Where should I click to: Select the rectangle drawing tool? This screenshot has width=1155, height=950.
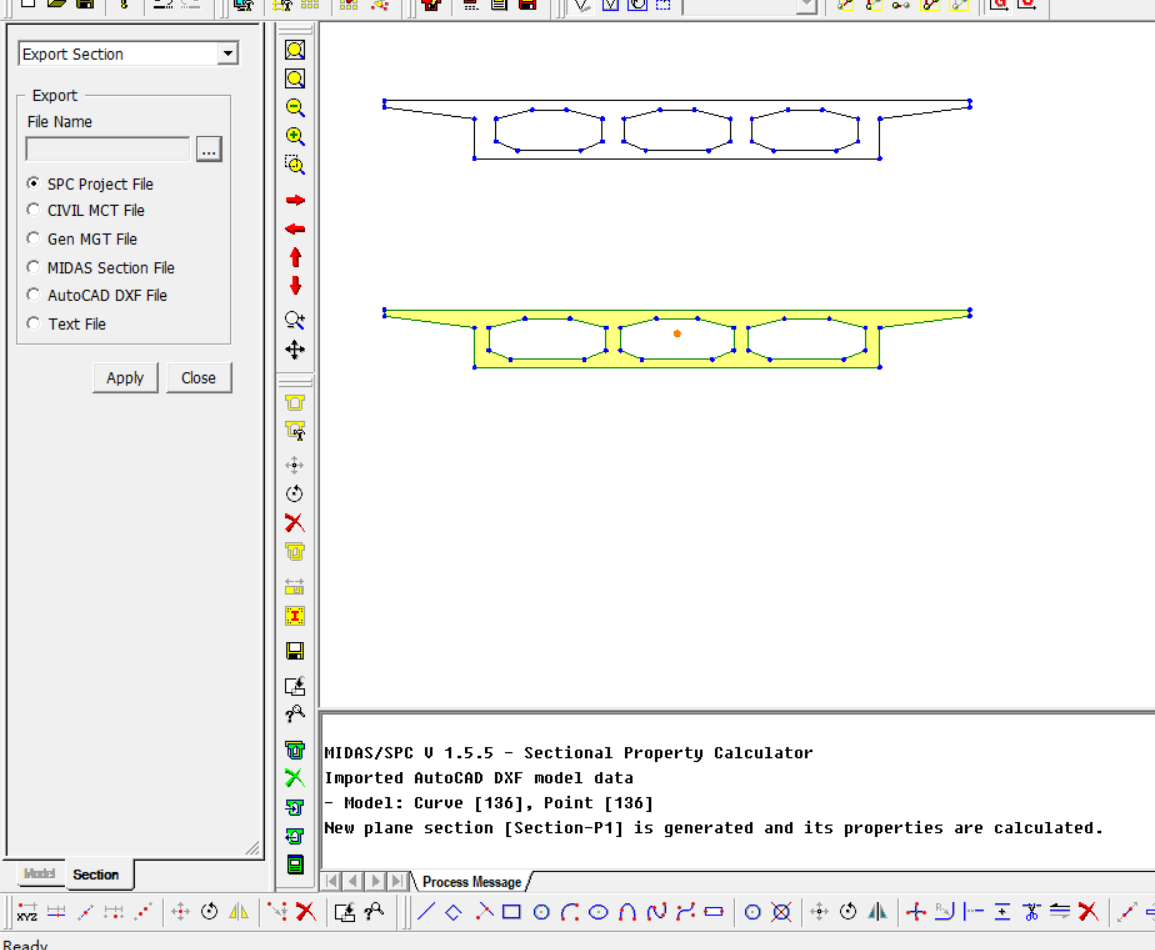512,912
